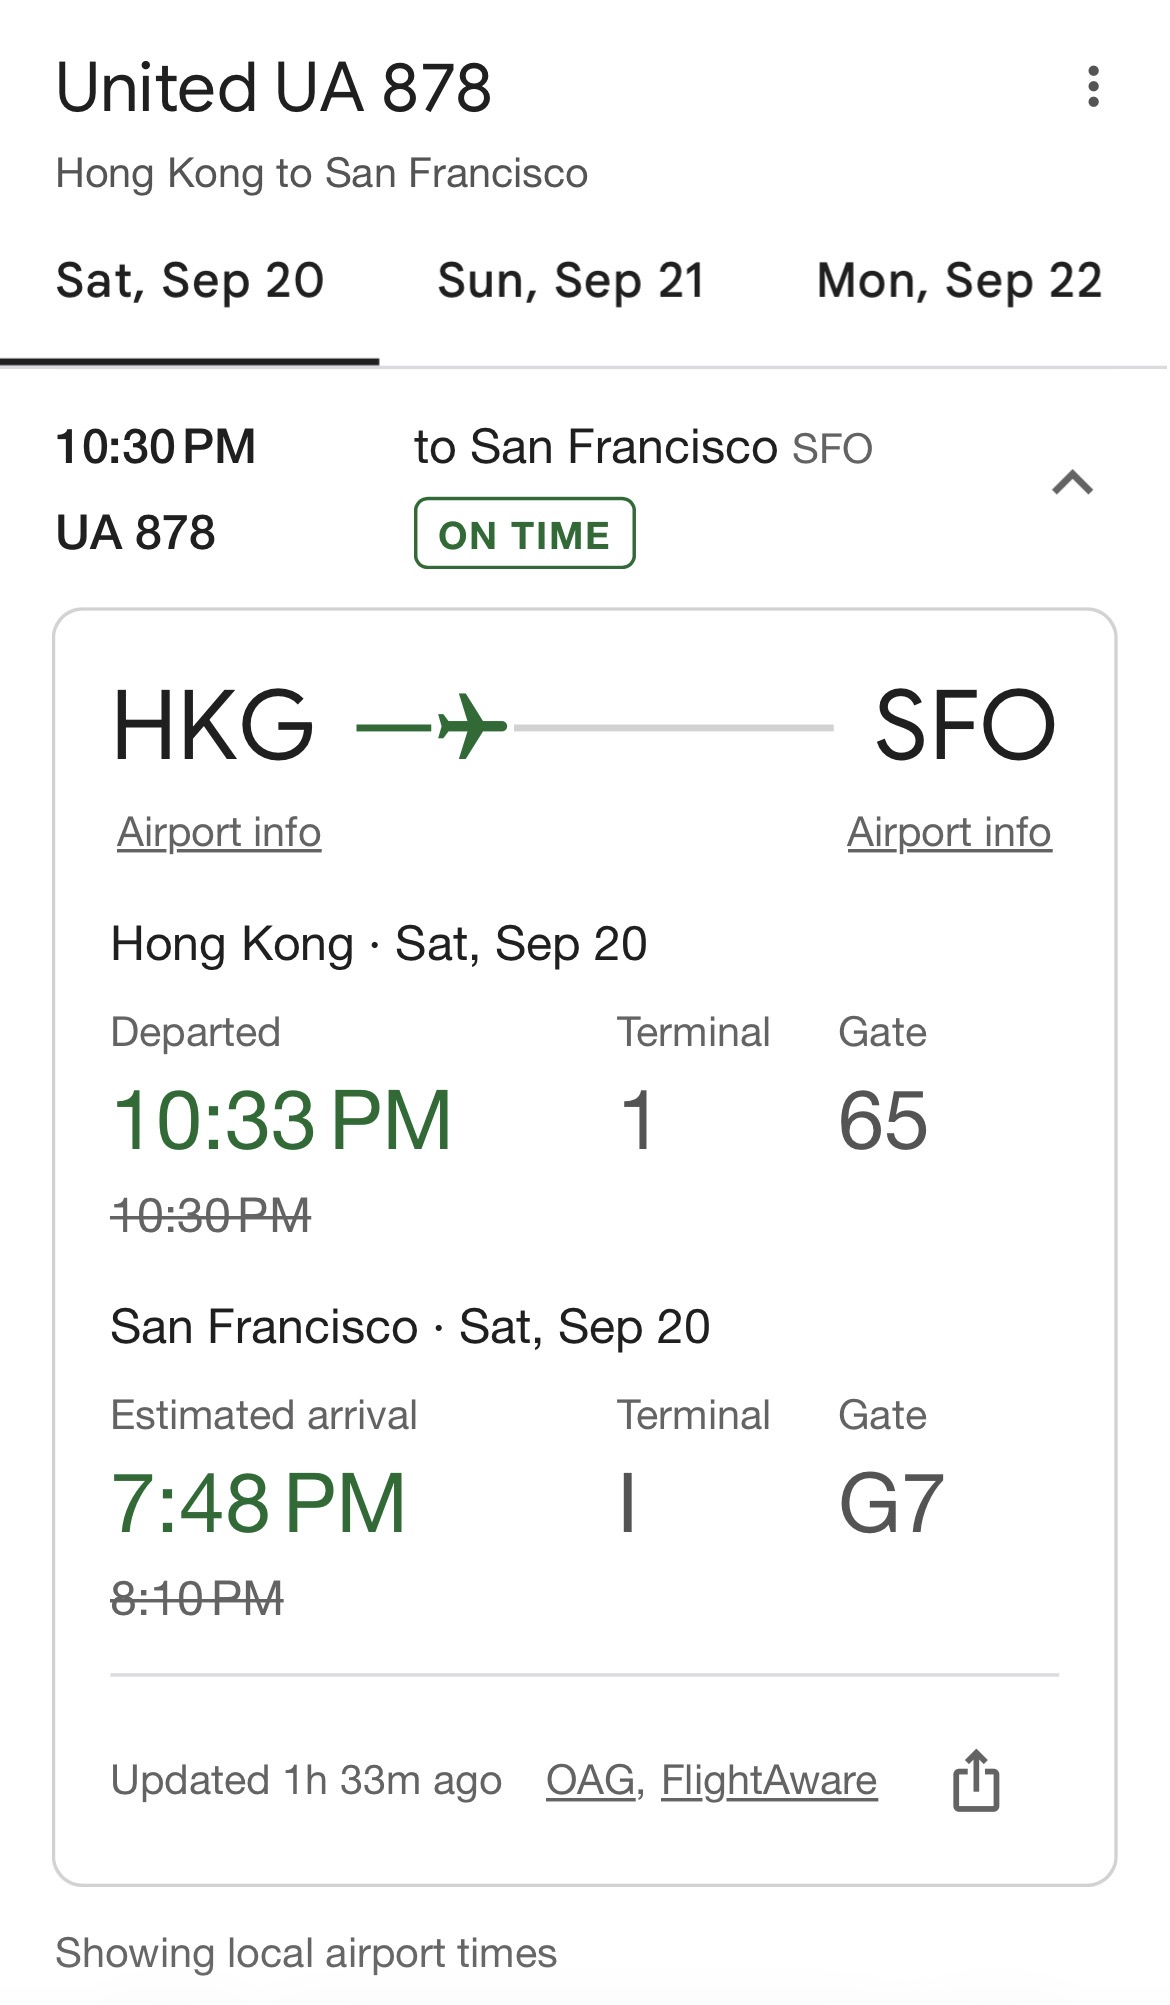
Task: Switch to the Mon, Sep 22 tab
Action: tap(959, 281)
